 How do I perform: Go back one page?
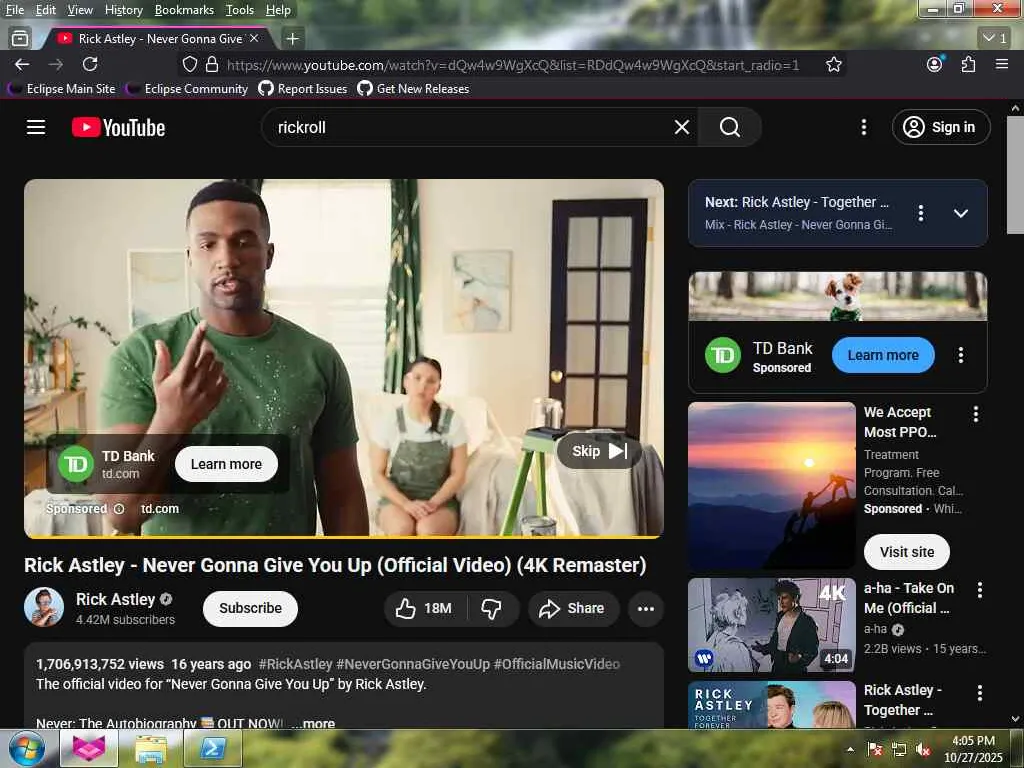pyautogui.click(x=22, y=64)
